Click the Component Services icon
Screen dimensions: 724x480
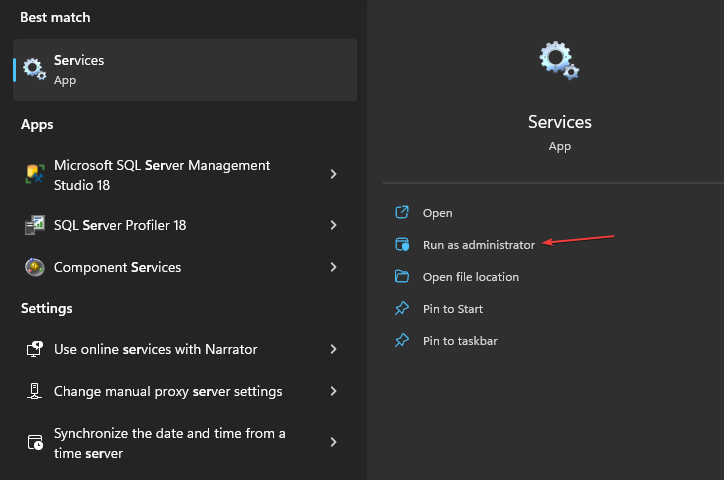point(35,267)
